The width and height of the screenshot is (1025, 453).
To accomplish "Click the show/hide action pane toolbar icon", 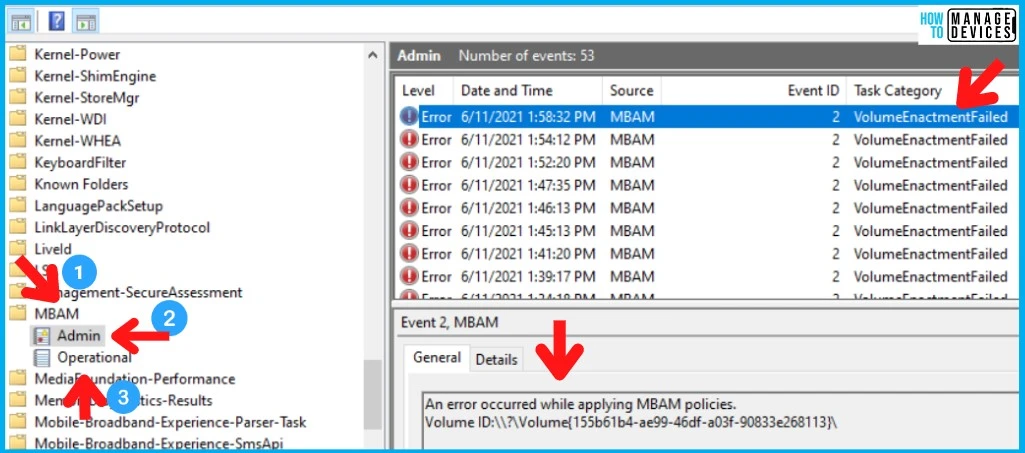I will tap(86, 22).
